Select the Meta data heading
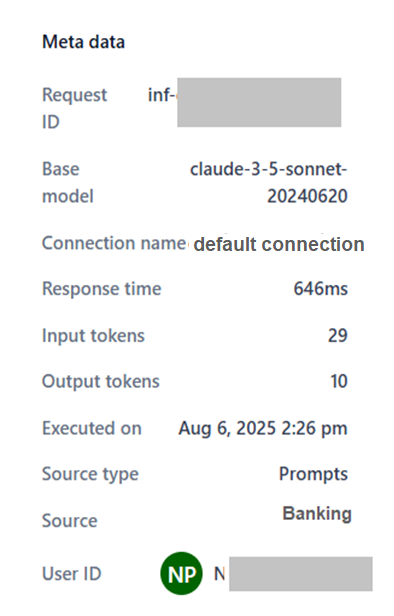 83,42
